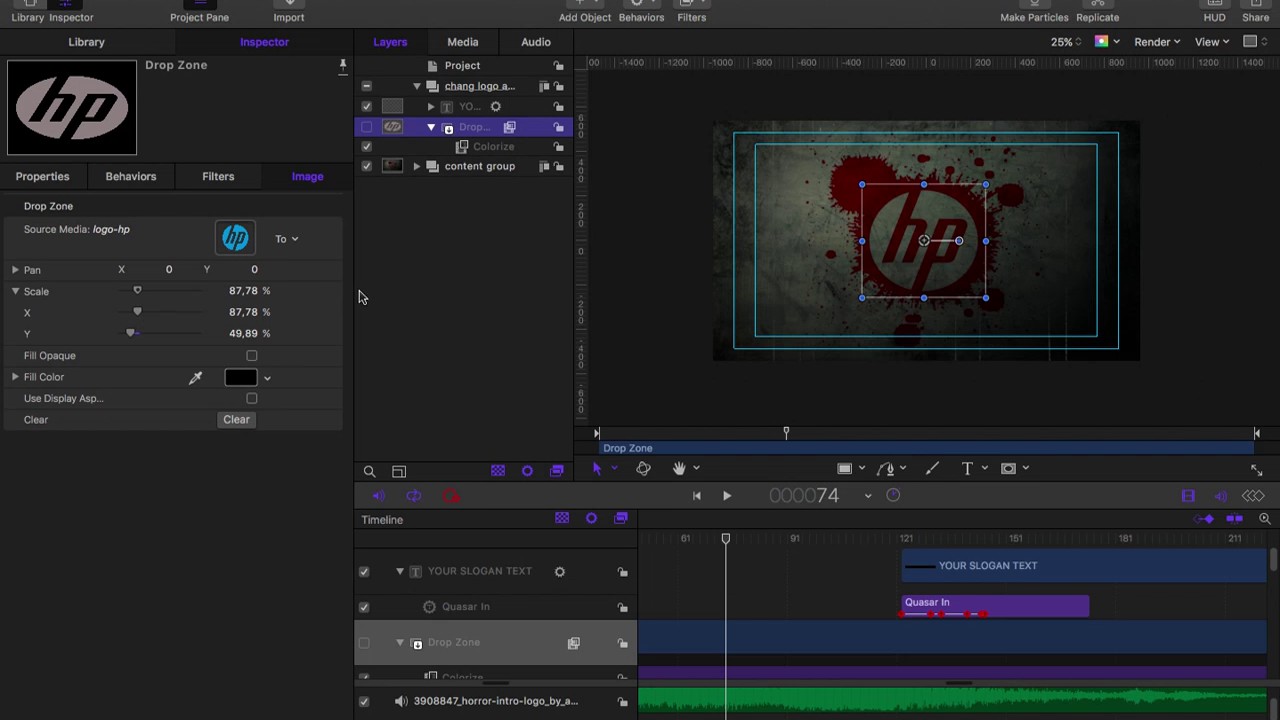
Task: Click the Clear button
Action: point(236,420)
